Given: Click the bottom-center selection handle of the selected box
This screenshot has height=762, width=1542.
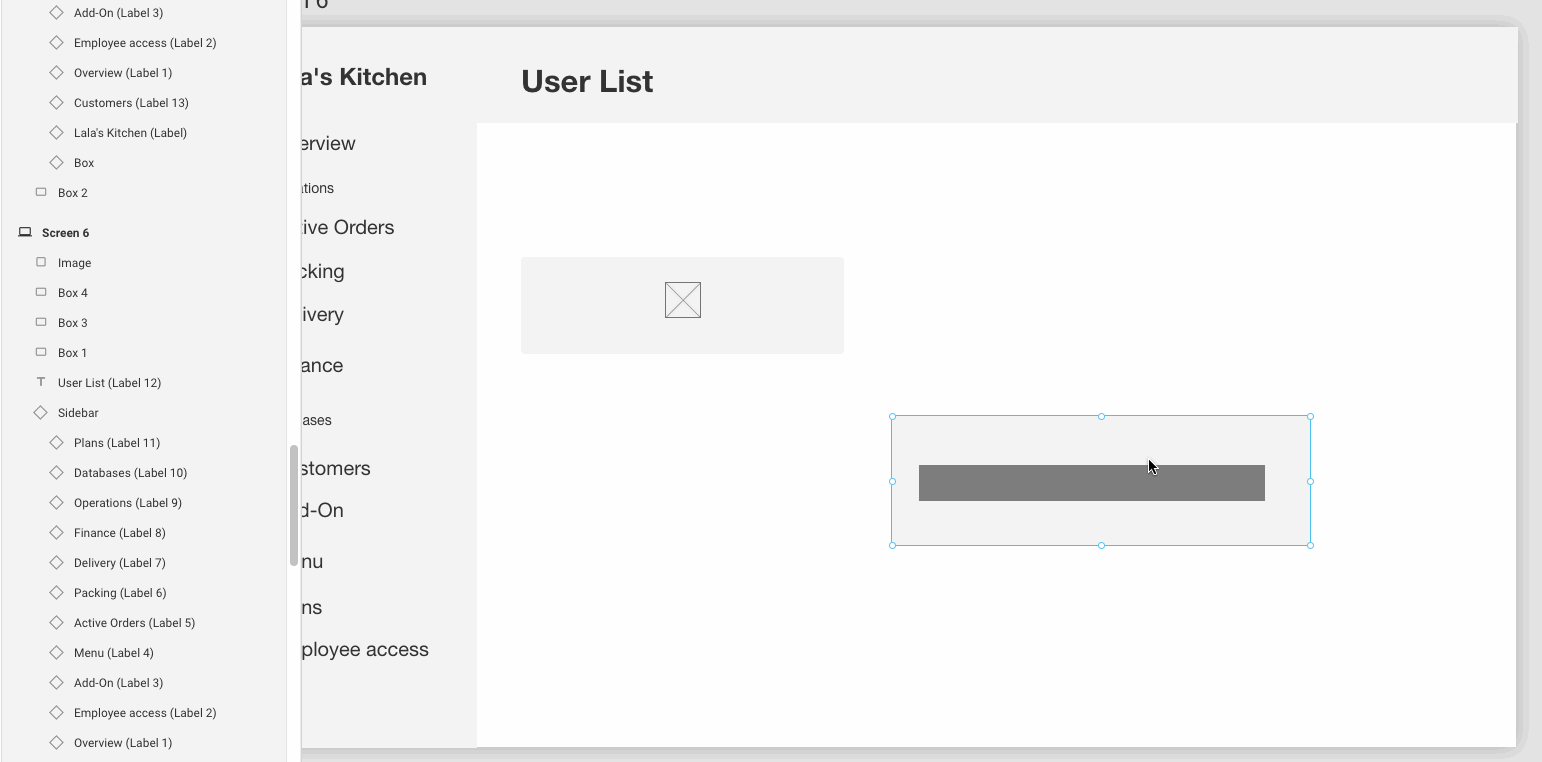Looking at the screenshot, I should tap(1101, 545).
